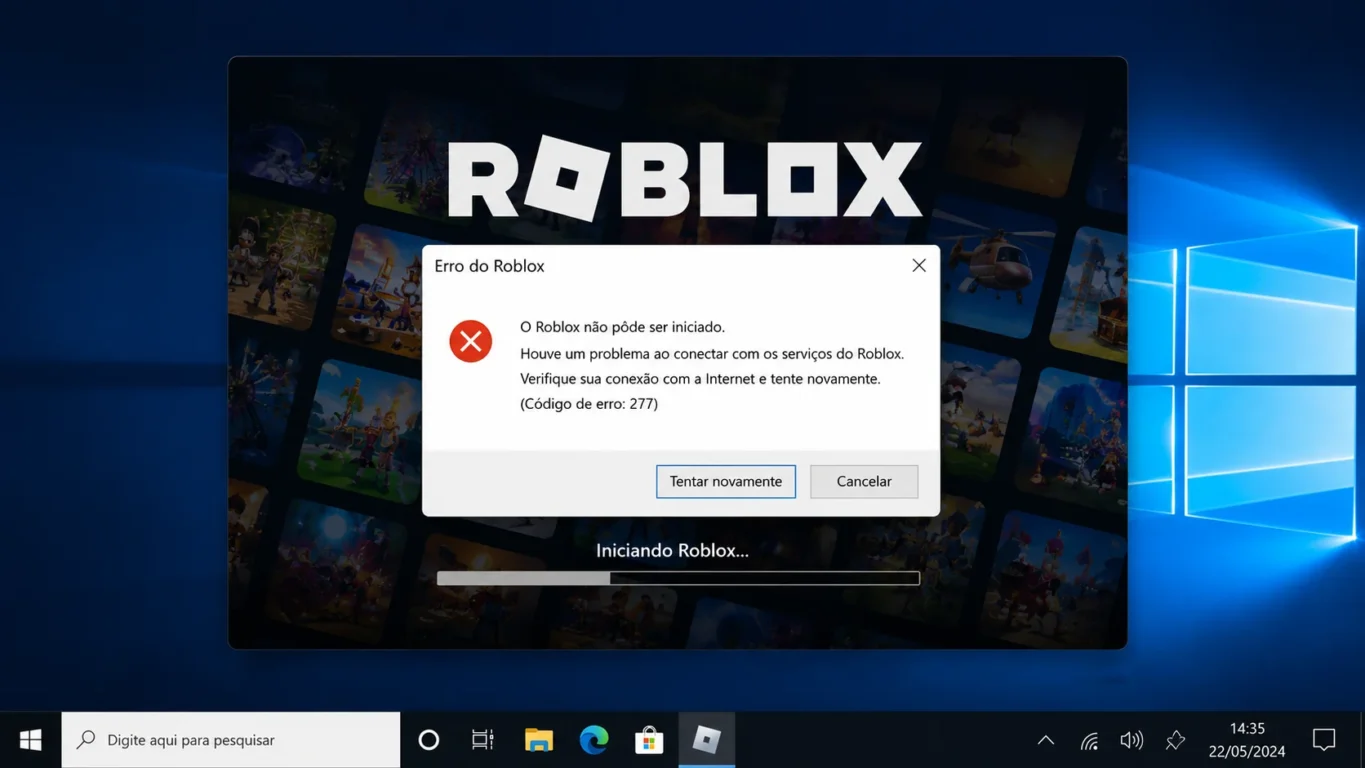This screenshot has height=768, width=1365.
Task: Click the Cancelar button
Action: tap(864, 481)
